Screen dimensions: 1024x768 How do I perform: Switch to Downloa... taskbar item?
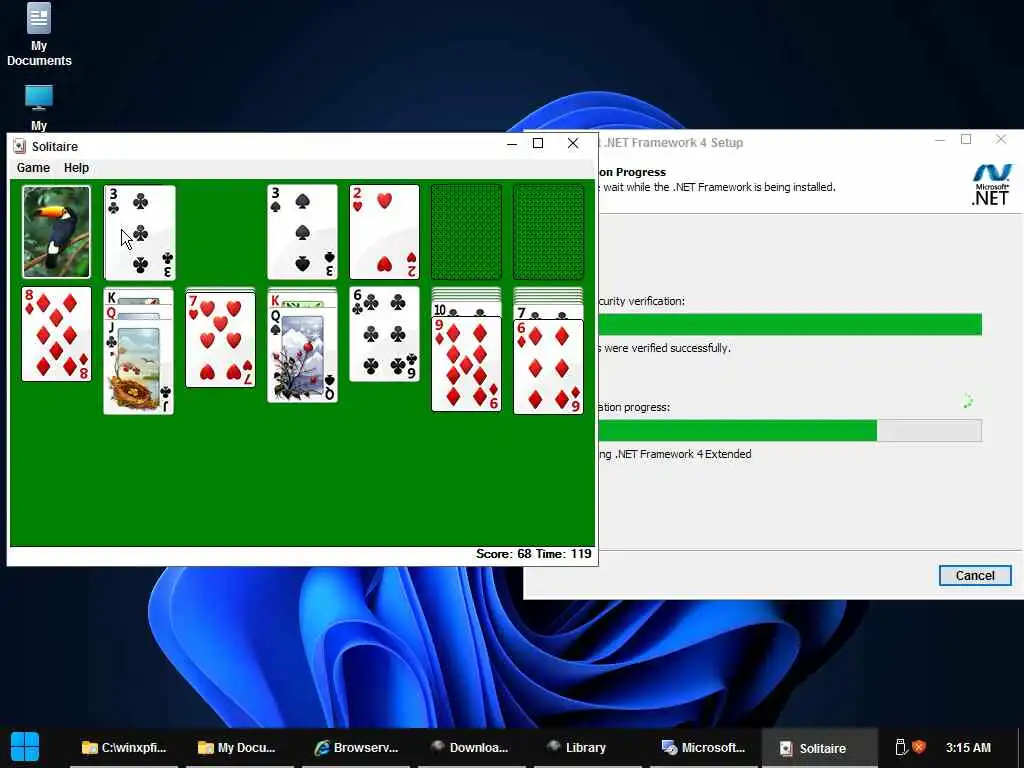point(470,748)
